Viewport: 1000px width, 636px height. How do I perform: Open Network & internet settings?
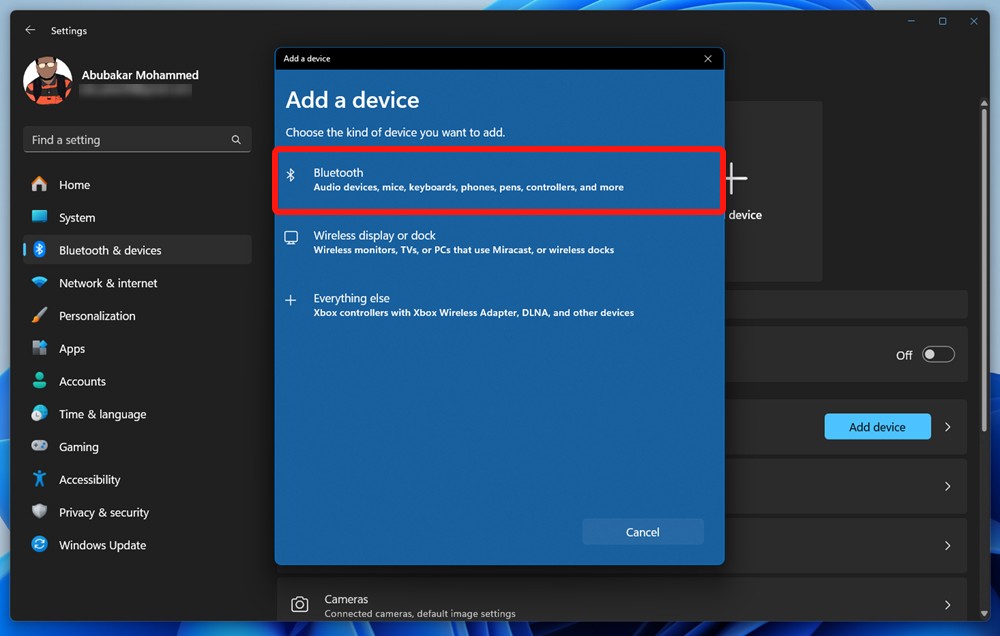pyautogui.click(x=108, y=283)
